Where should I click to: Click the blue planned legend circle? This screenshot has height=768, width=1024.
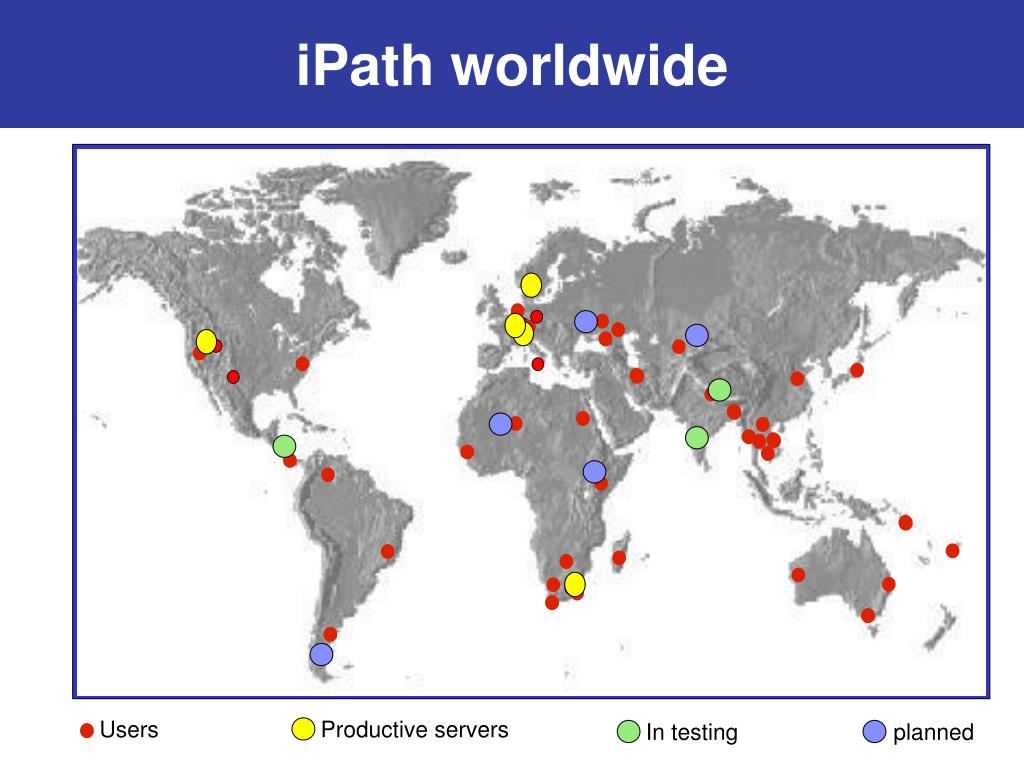click(874, 731)
